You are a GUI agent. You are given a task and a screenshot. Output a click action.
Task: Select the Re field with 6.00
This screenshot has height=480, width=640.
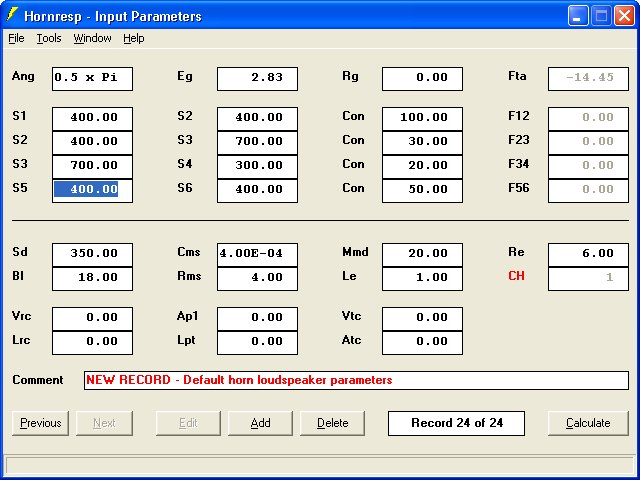tap(588, 255)
